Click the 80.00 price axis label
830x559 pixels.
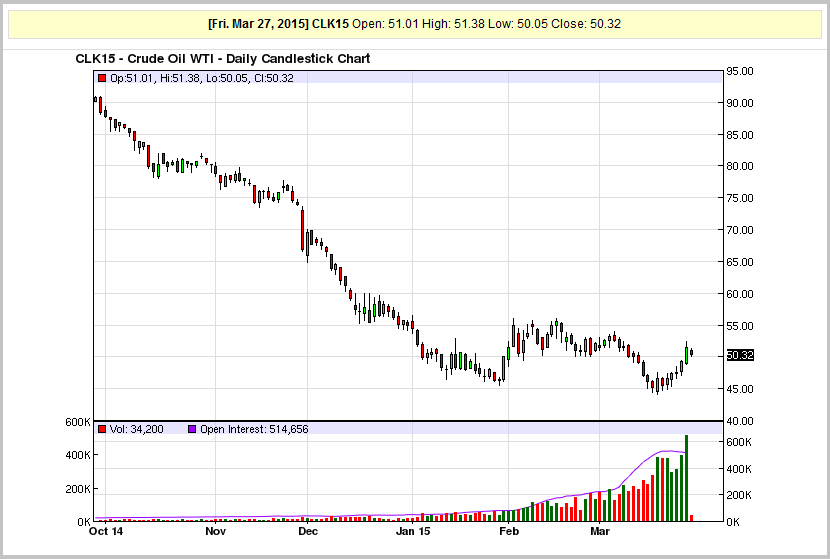pyautogui.click(x=739, y=166)
